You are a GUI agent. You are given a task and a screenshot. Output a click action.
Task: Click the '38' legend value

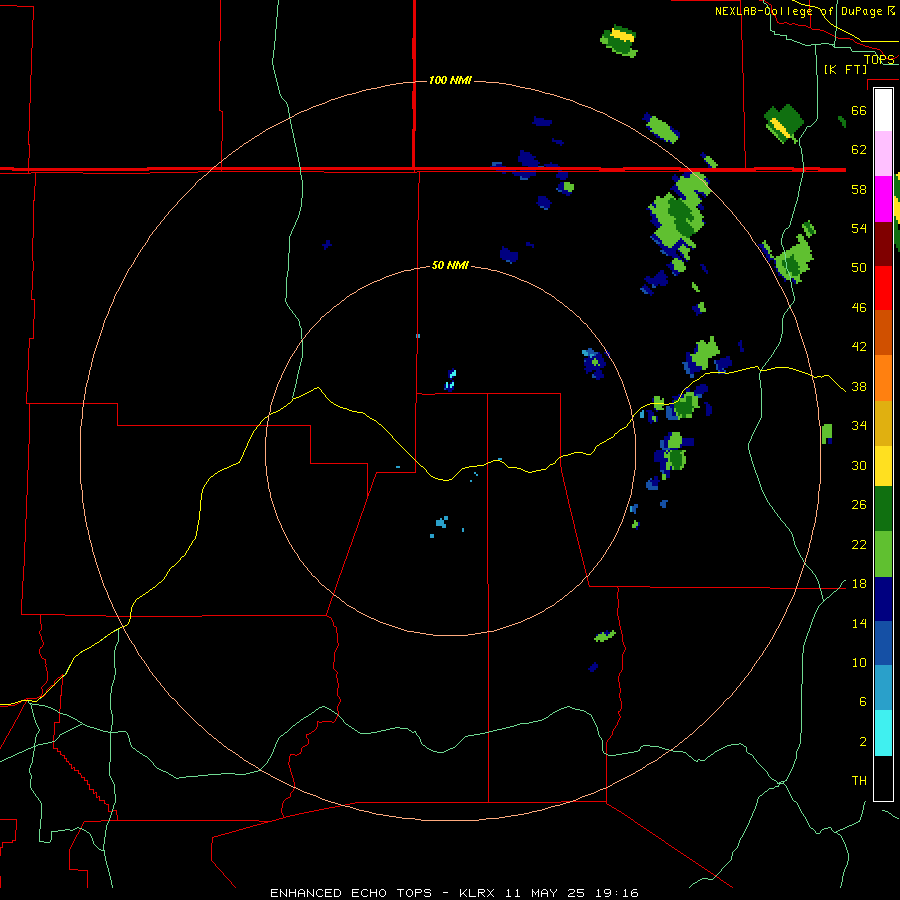pos(859,387)
